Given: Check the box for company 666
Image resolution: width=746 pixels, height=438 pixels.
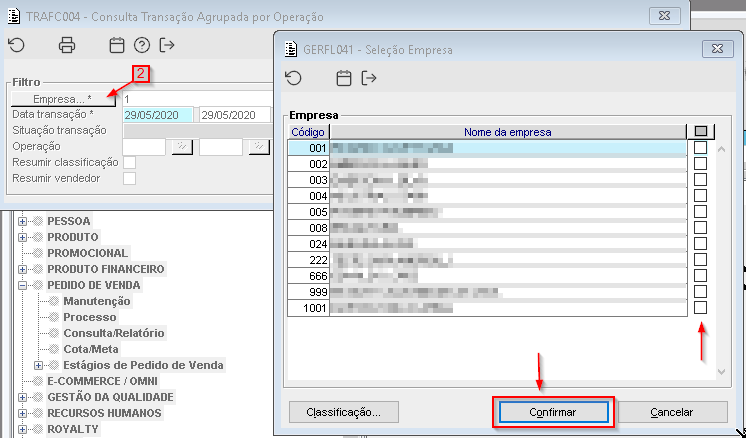Looking at the screenshot, I should (700, 276).
